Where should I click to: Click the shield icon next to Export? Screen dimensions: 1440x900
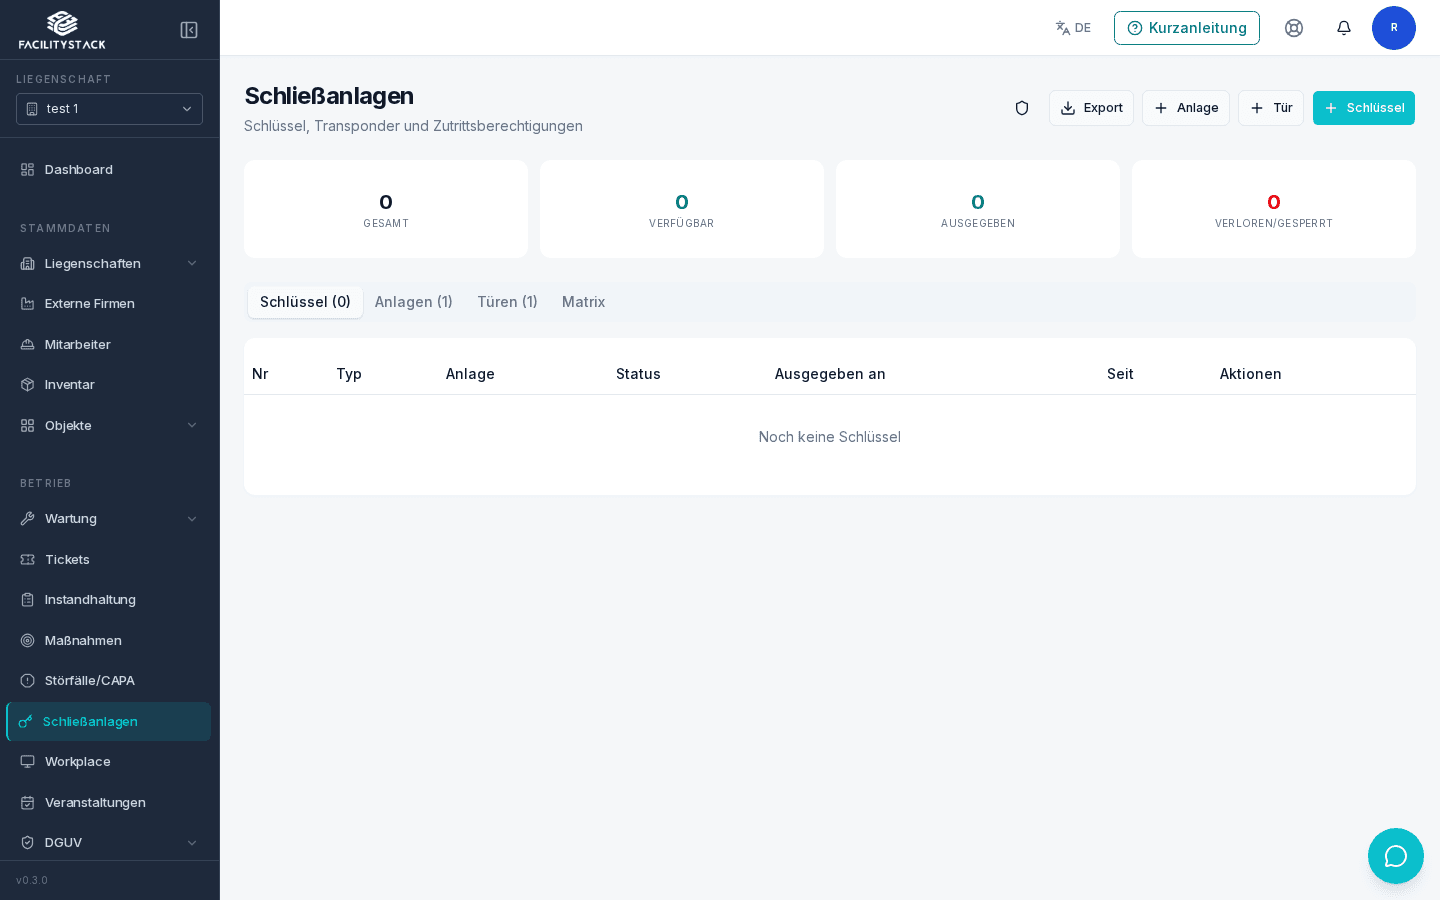(1022, 108)
